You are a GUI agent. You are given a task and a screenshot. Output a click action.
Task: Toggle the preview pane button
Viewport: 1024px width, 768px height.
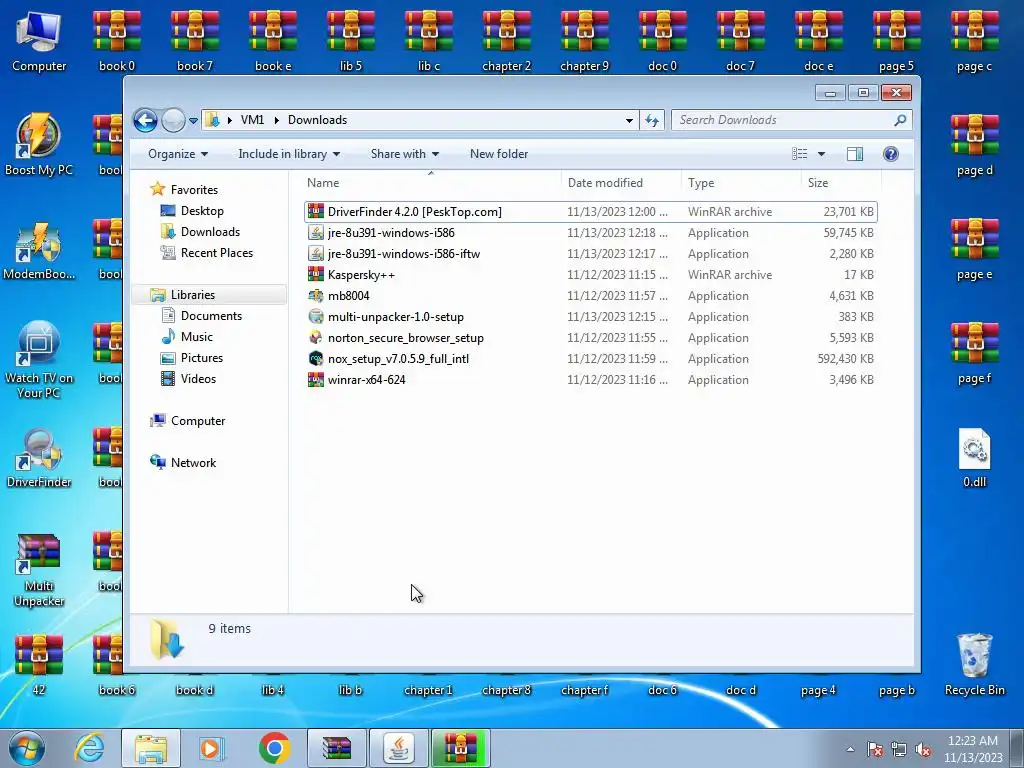point(854,154)
